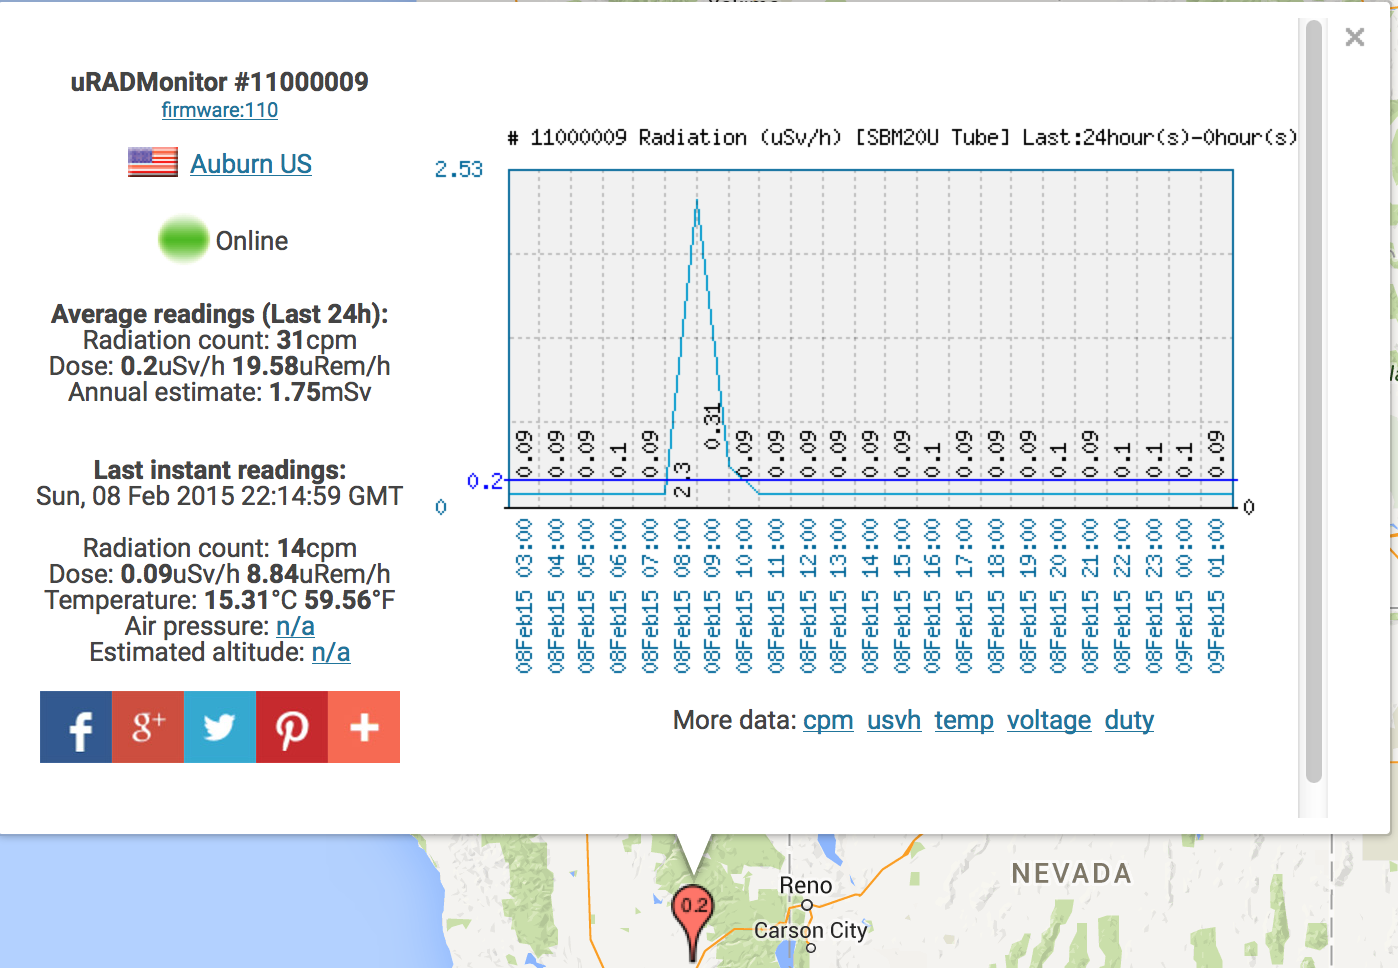Screen dimensions: 1398x968
Task: Click the Estimated altitude n/a link
Action: click(x=331, y=652)
